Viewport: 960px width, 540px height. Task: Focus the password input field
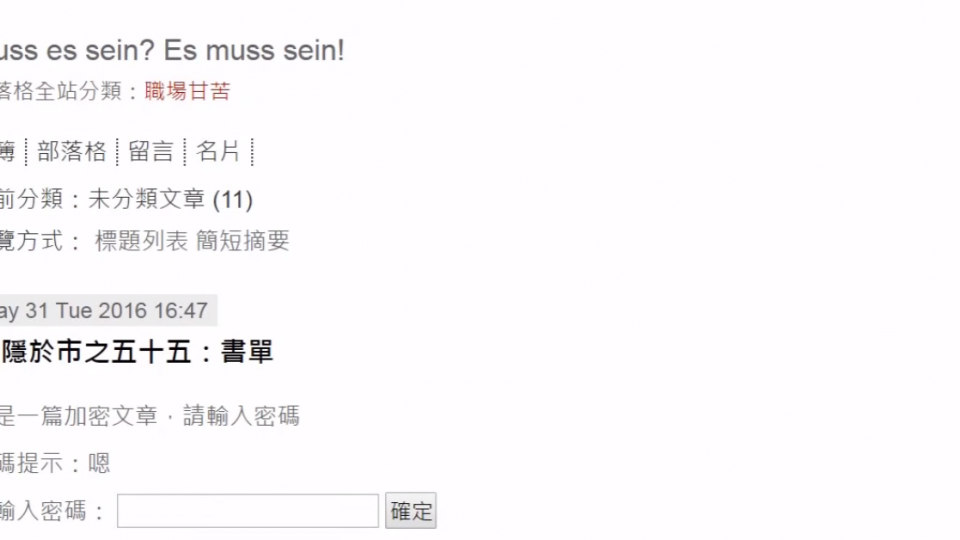click(248, 511)
